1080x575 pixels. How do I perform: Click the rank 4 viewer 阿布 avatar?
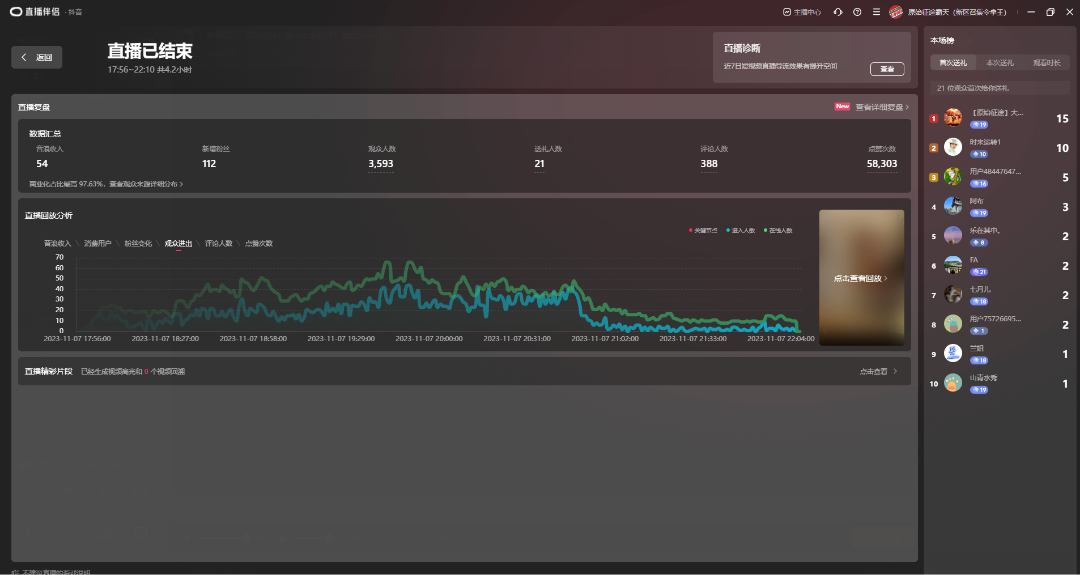[x=953, y=206]
